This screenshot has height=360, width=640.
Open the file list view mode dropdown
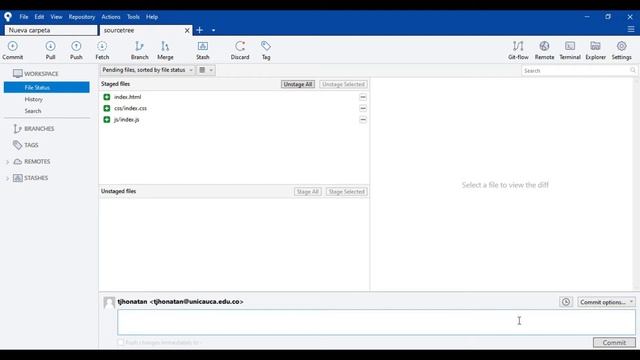click(206, 70)
